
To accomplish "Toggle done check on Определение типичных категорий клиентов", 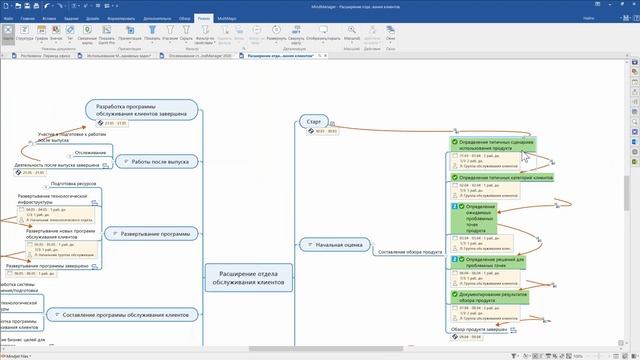I will [455, 178].
